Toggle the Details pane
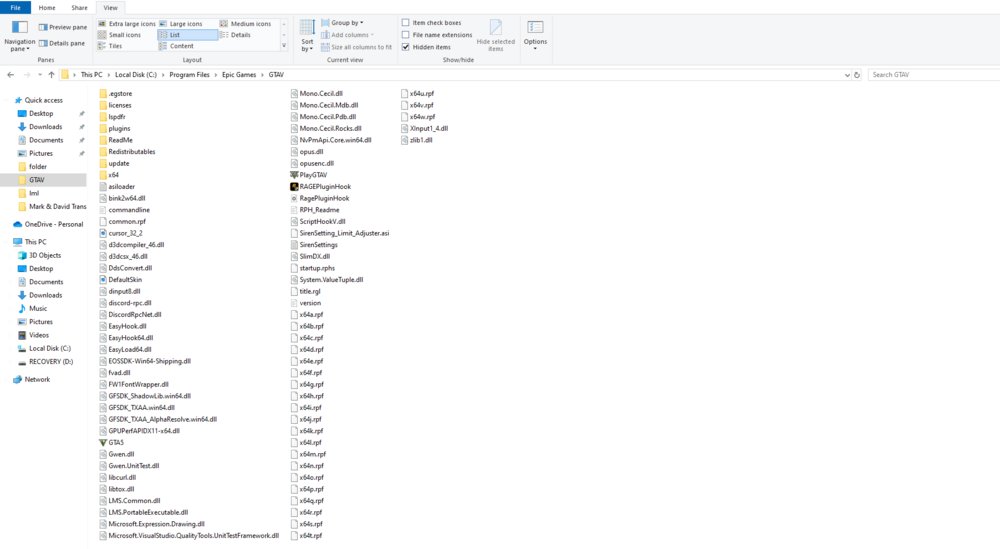This screenshot has height=549, width=1000. point(61,43)
